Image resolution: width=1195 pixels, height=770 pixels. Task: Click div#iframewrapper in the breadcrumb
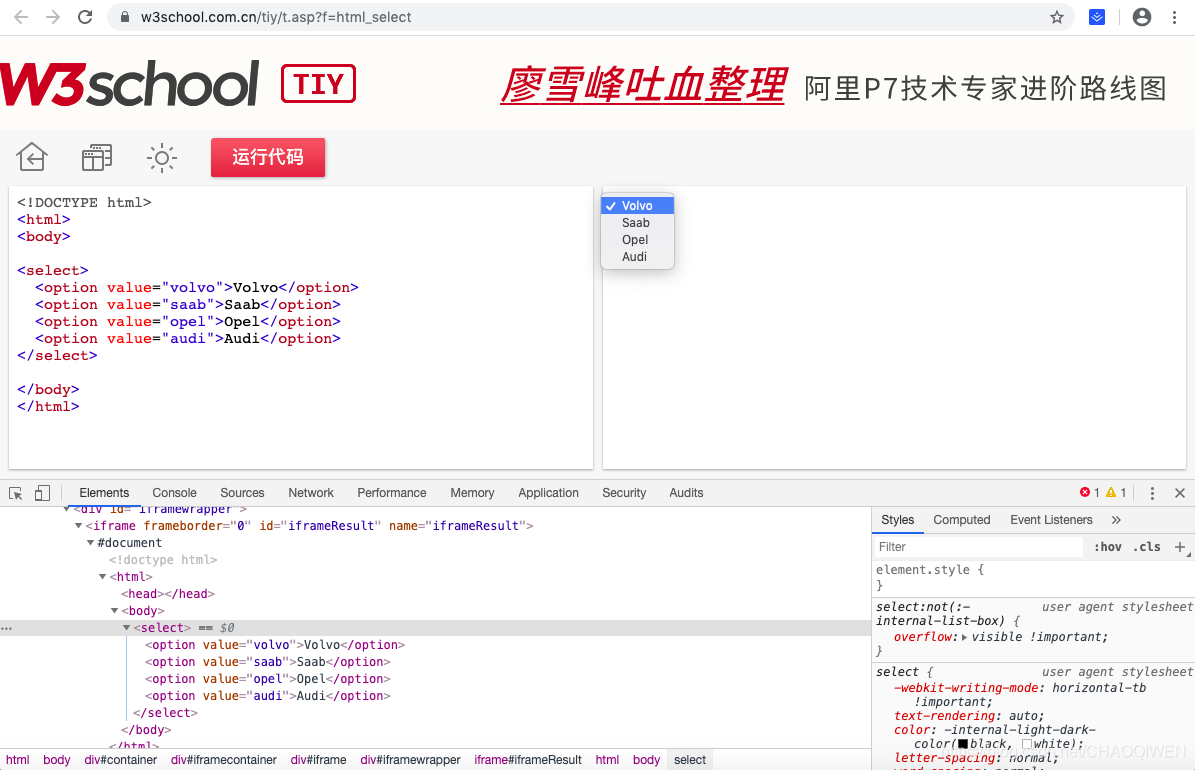click(410, 760)
